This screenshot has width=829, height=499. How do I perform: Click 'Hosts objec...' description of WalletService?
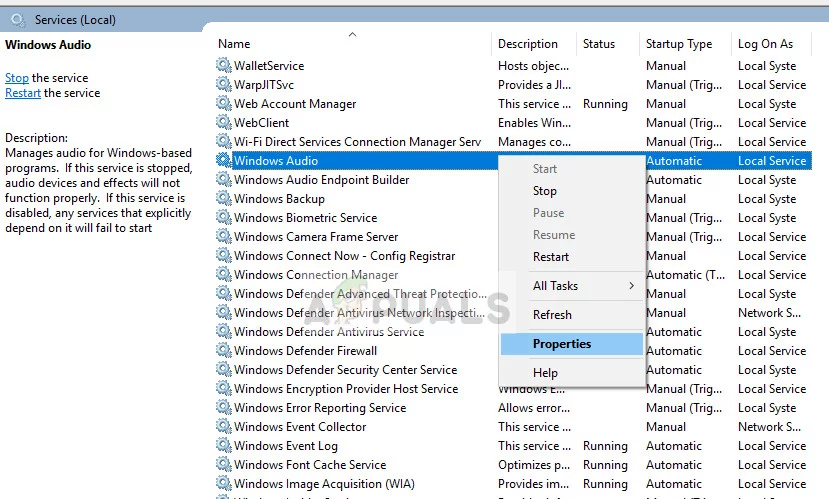point(533,66)
